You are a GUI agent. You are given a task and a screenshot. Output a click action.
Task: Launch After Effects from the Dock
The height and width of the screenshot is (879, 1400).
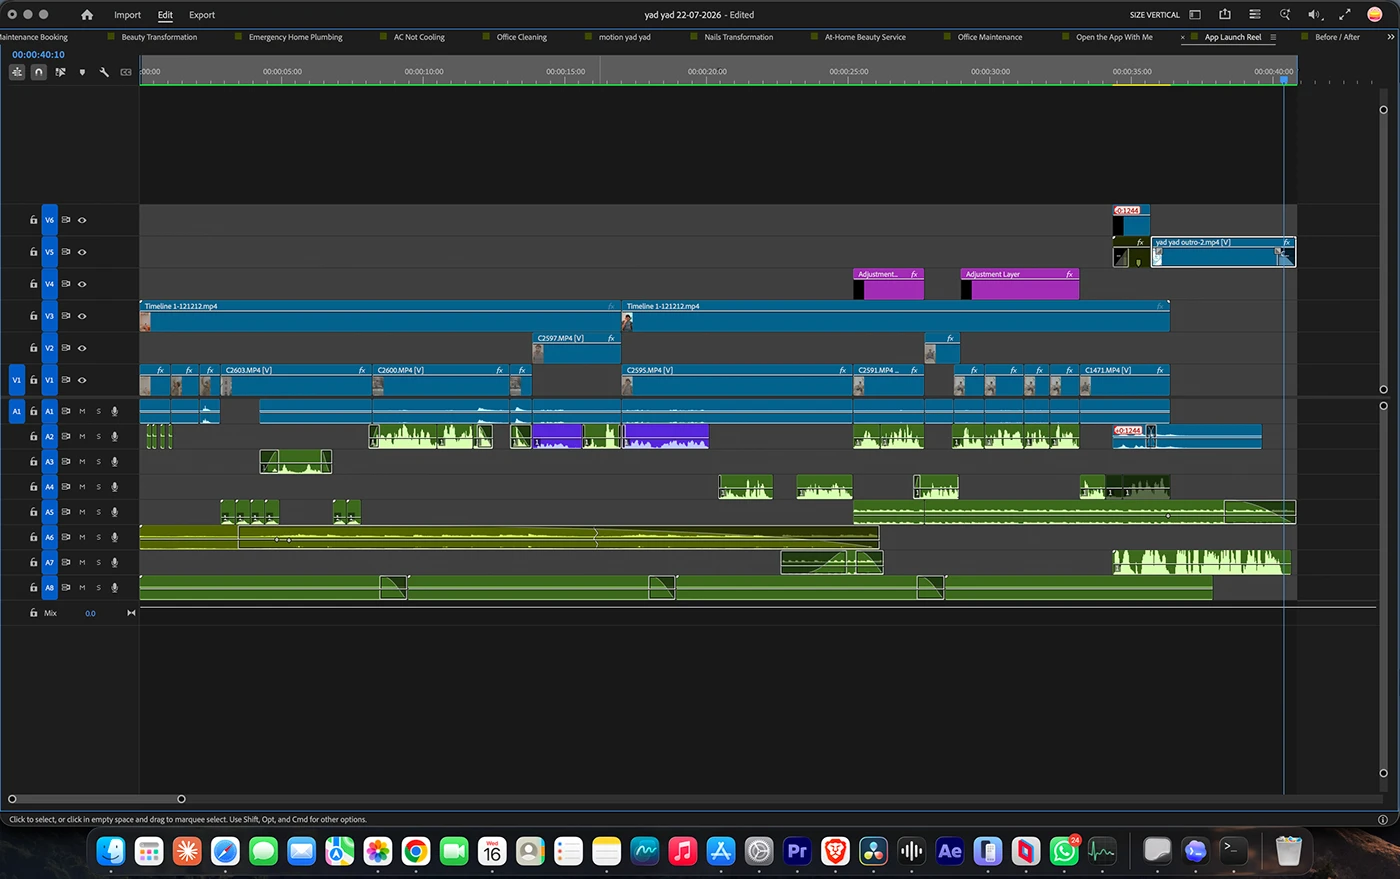949,851
